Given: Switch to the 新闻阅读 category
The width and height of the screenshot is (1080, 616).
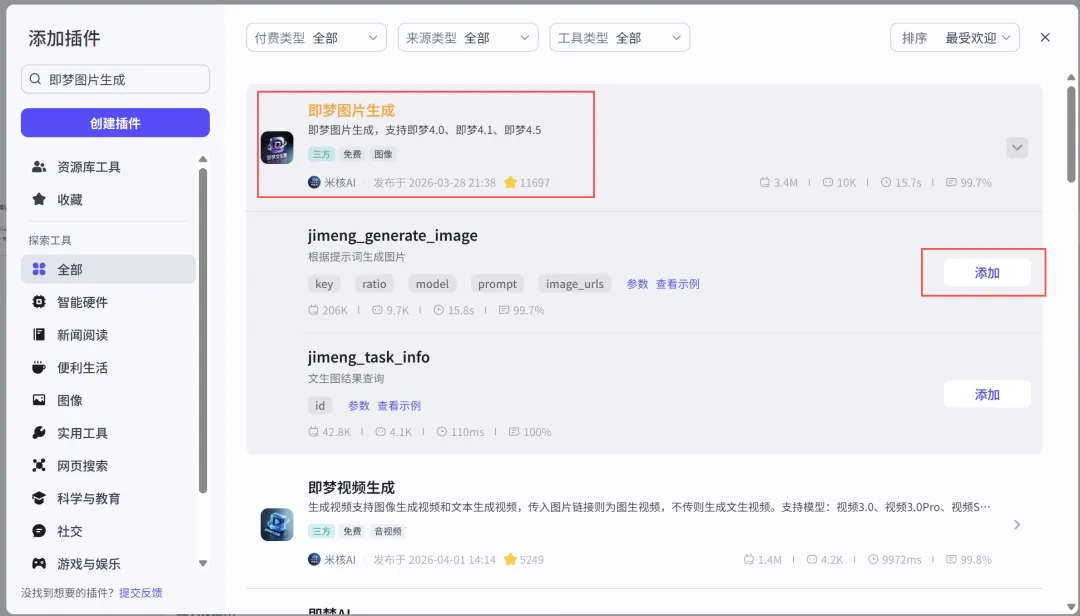Looking at the screenshot, I should pos(108,335).
